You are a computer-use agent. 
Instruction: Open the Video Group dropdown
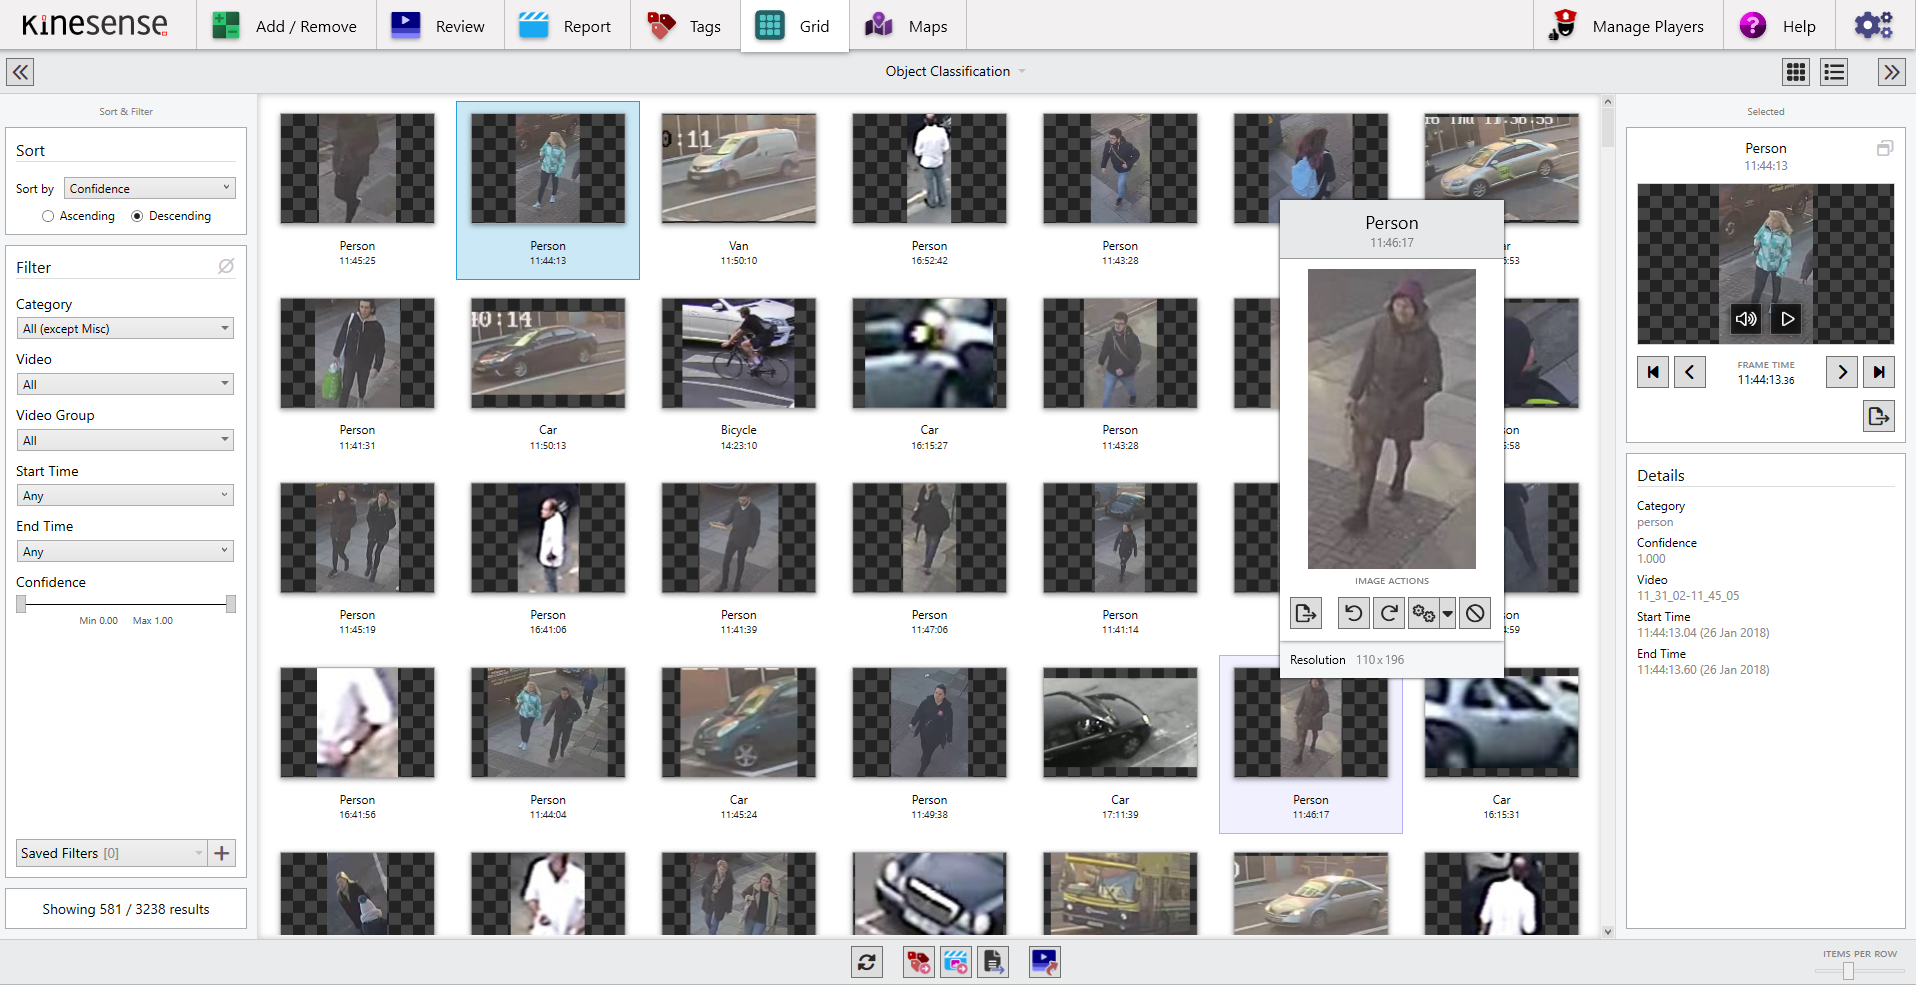point(125,440)
